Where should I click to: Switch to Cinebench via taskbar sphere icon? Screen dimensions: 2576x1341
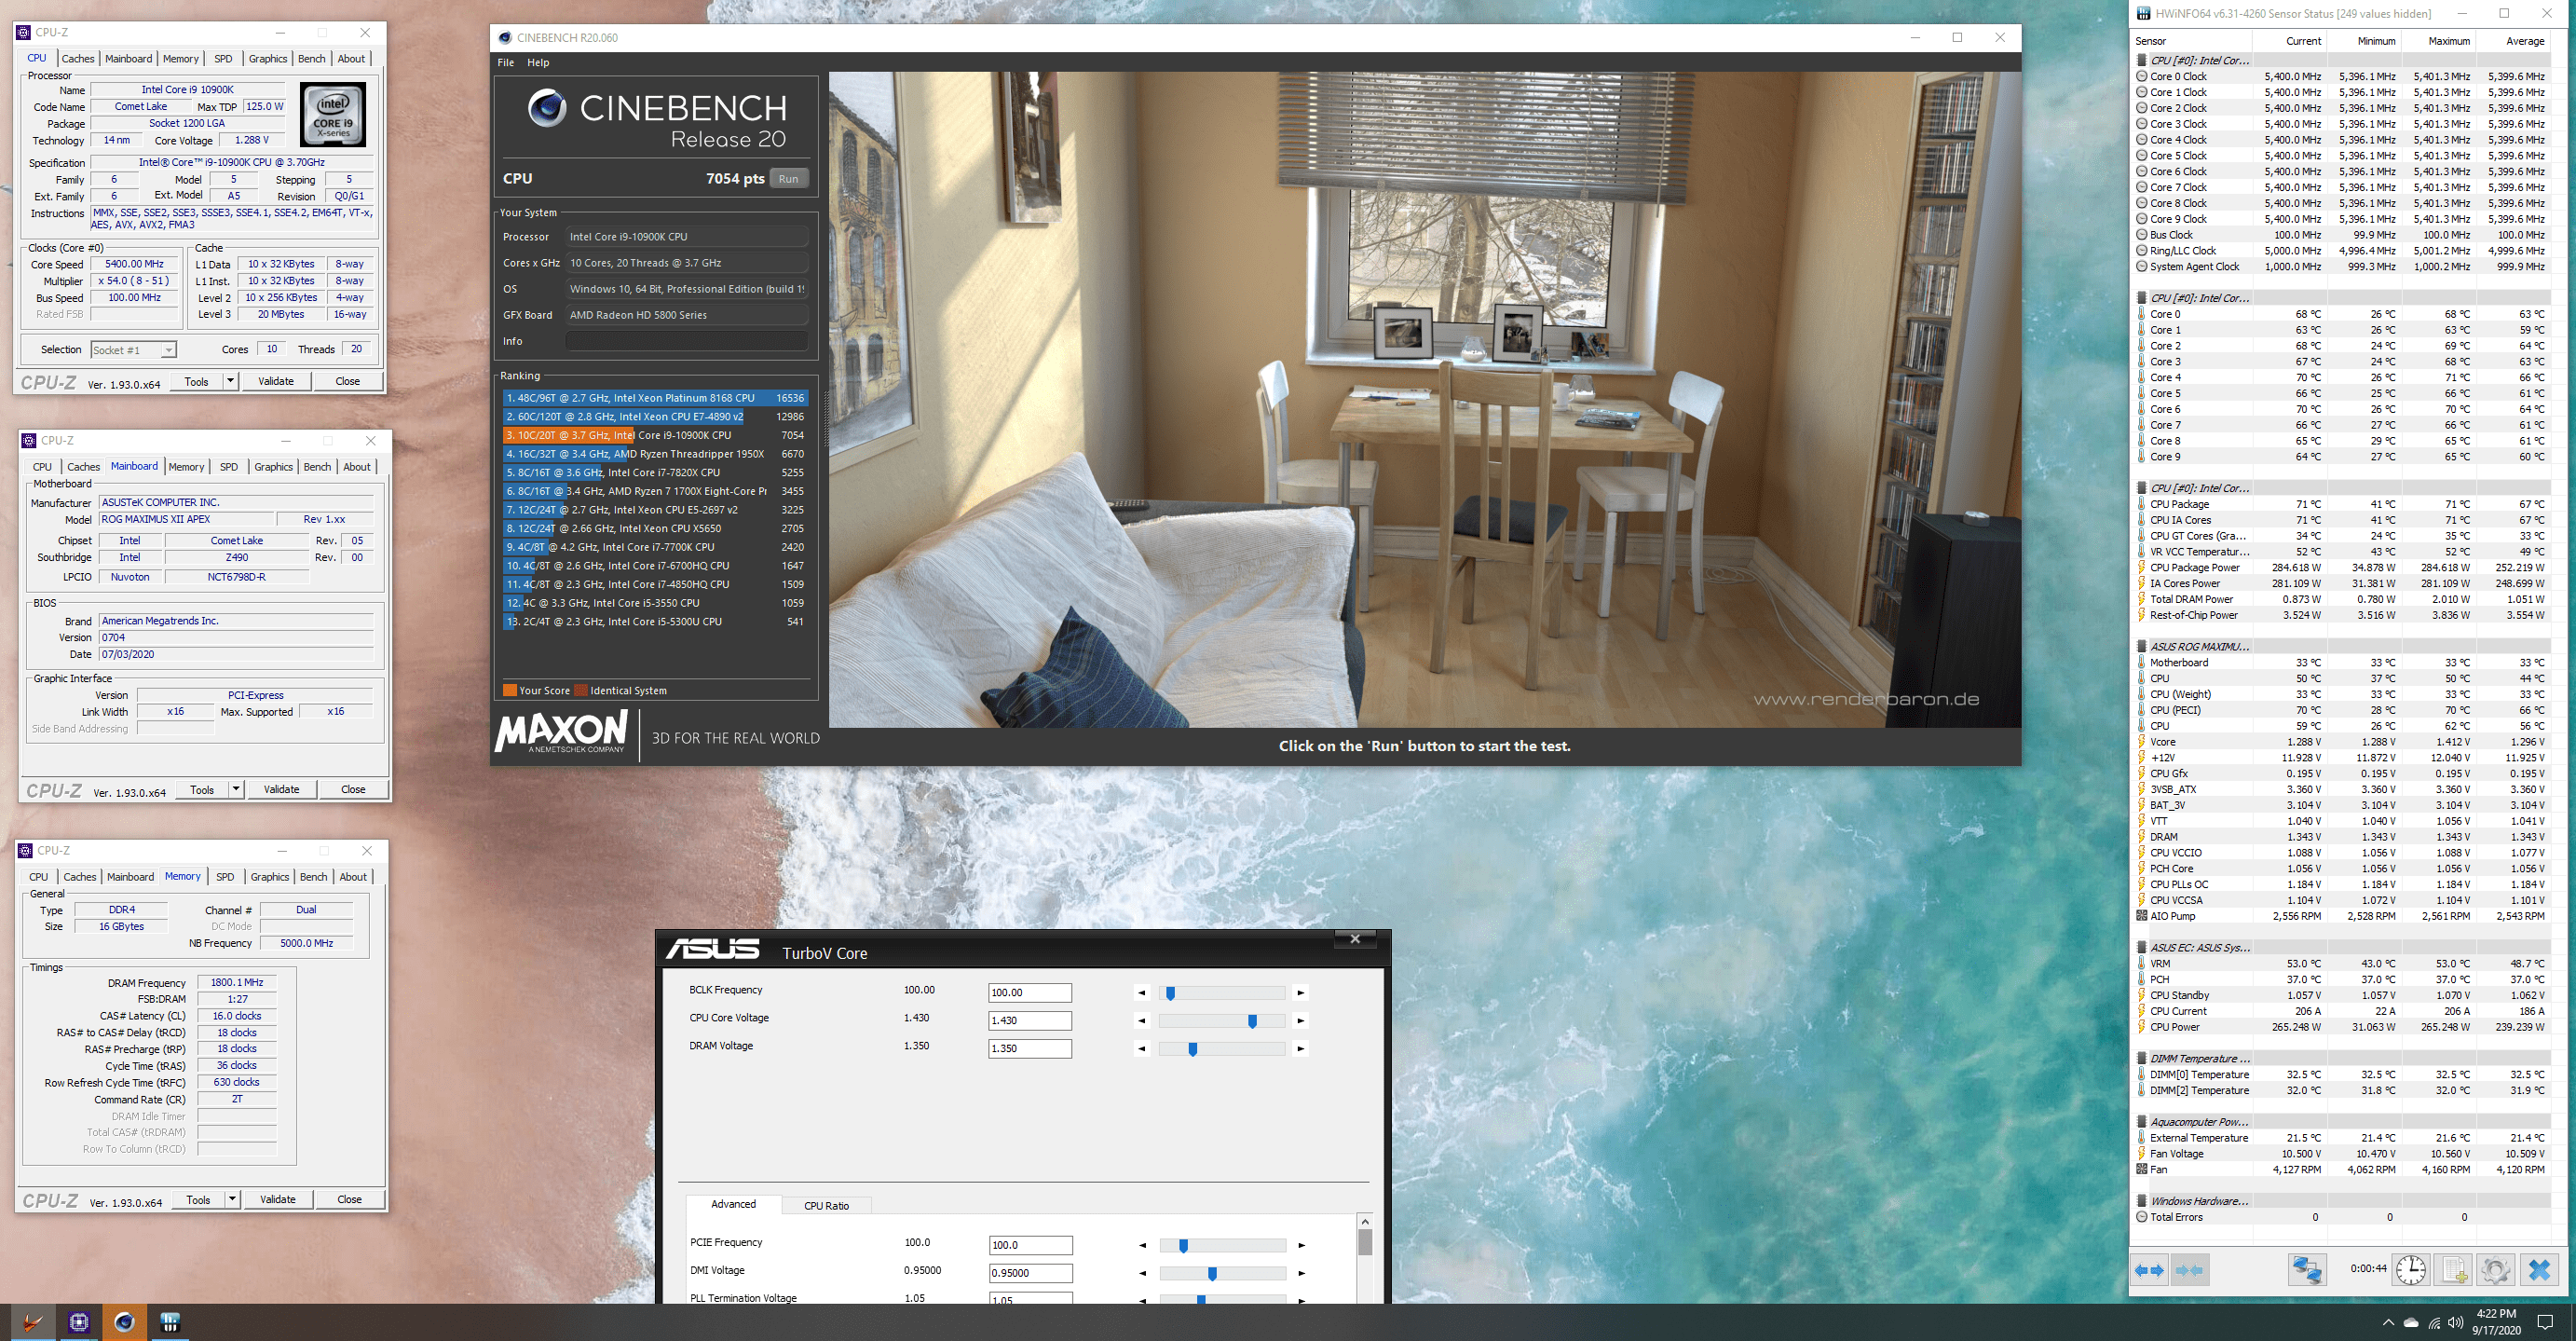124,1322
